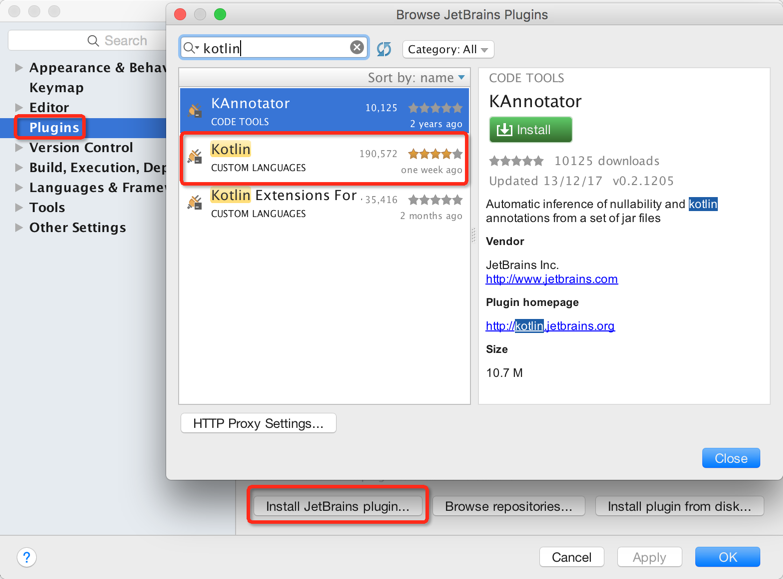Image resolution: width=783 pixels, height=579 pixels.
Task: Click the OK button
Action: (x=728, y=557)
